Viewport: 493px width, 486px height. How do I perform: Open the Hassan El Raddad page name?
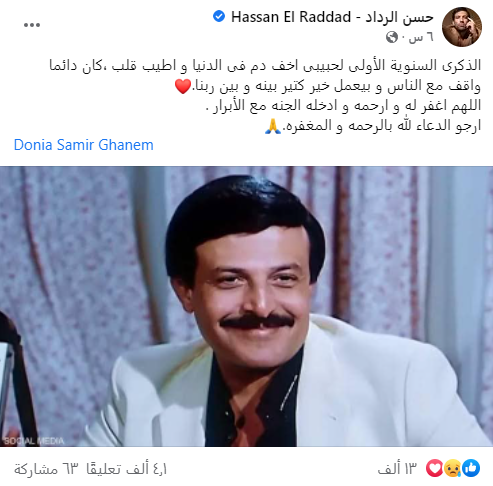click(x=332, y=17)
